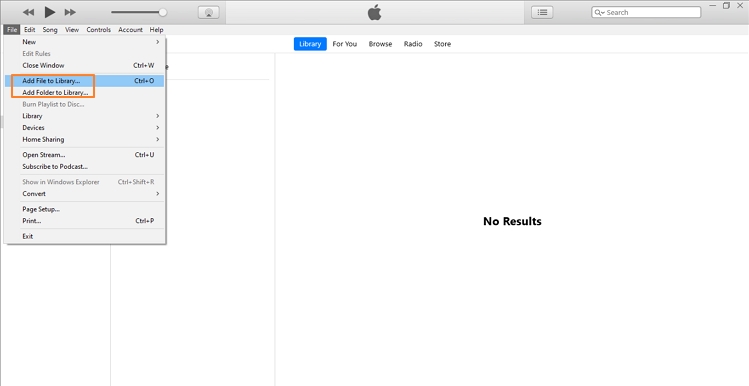Choose Subscribe to Podcast…
The image size is (749, 386).
(85, 167)
